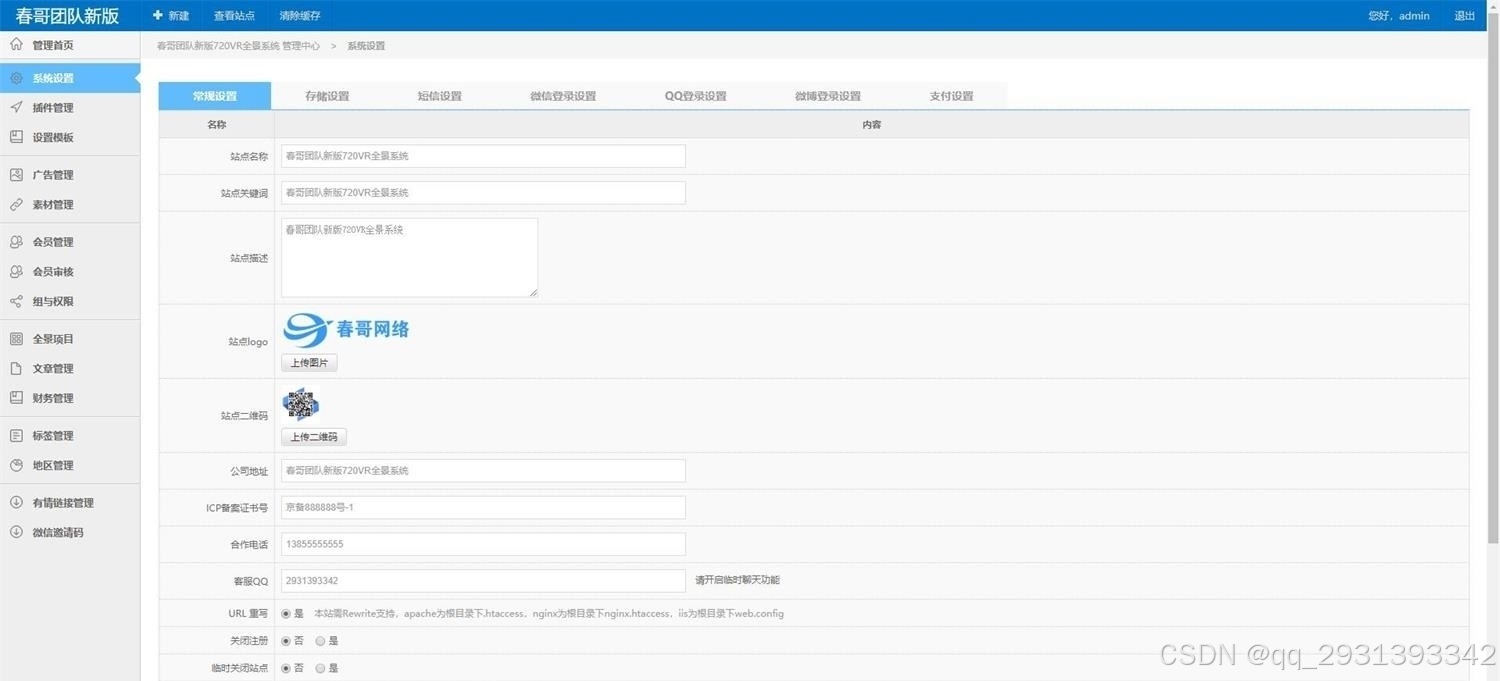Open 全景项目 grid icon entry

pyautogui.click(x=16, y=339)
